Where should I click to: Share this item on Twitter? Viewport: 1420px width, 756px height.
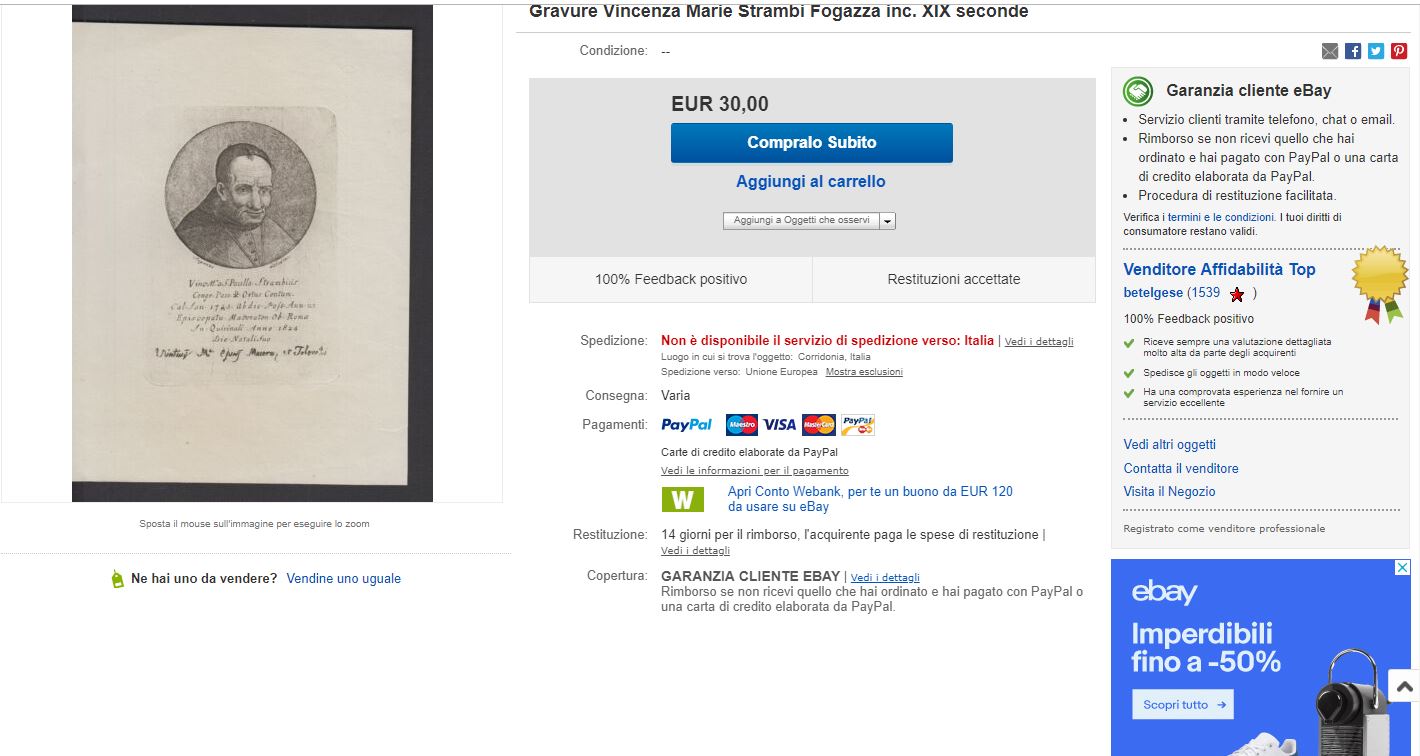point(1376,51)
